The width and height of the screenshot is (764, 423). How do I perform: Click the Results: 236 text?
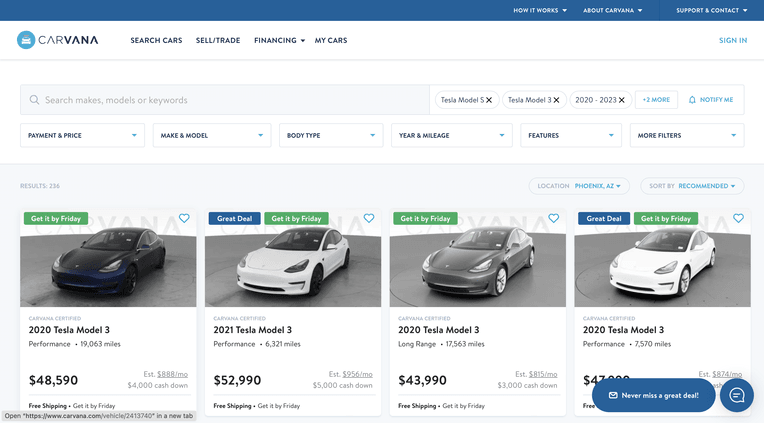[x=40, y=186]
